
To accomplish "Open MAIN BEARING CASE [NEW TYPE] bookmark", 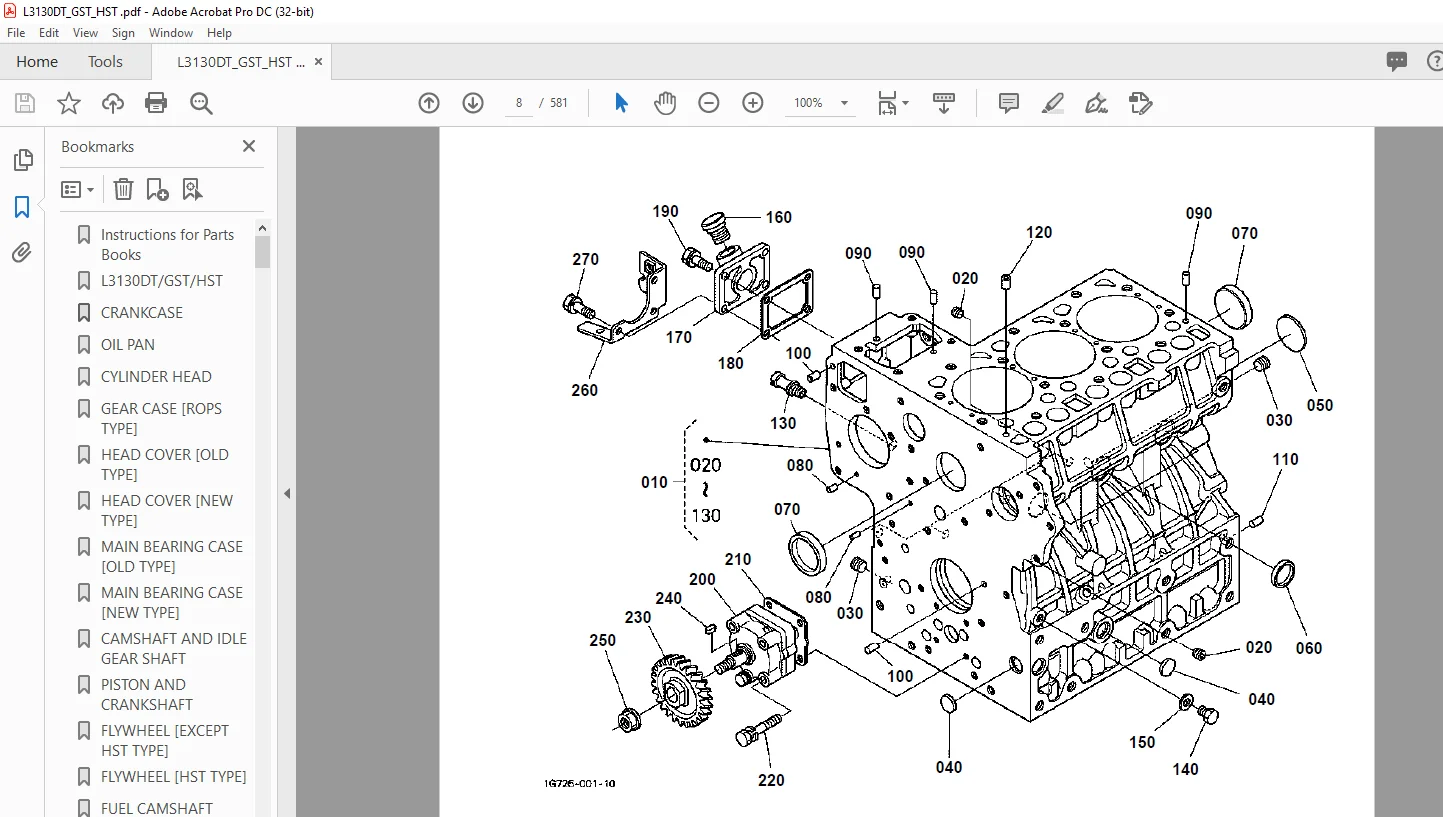I will click(172, 602).
